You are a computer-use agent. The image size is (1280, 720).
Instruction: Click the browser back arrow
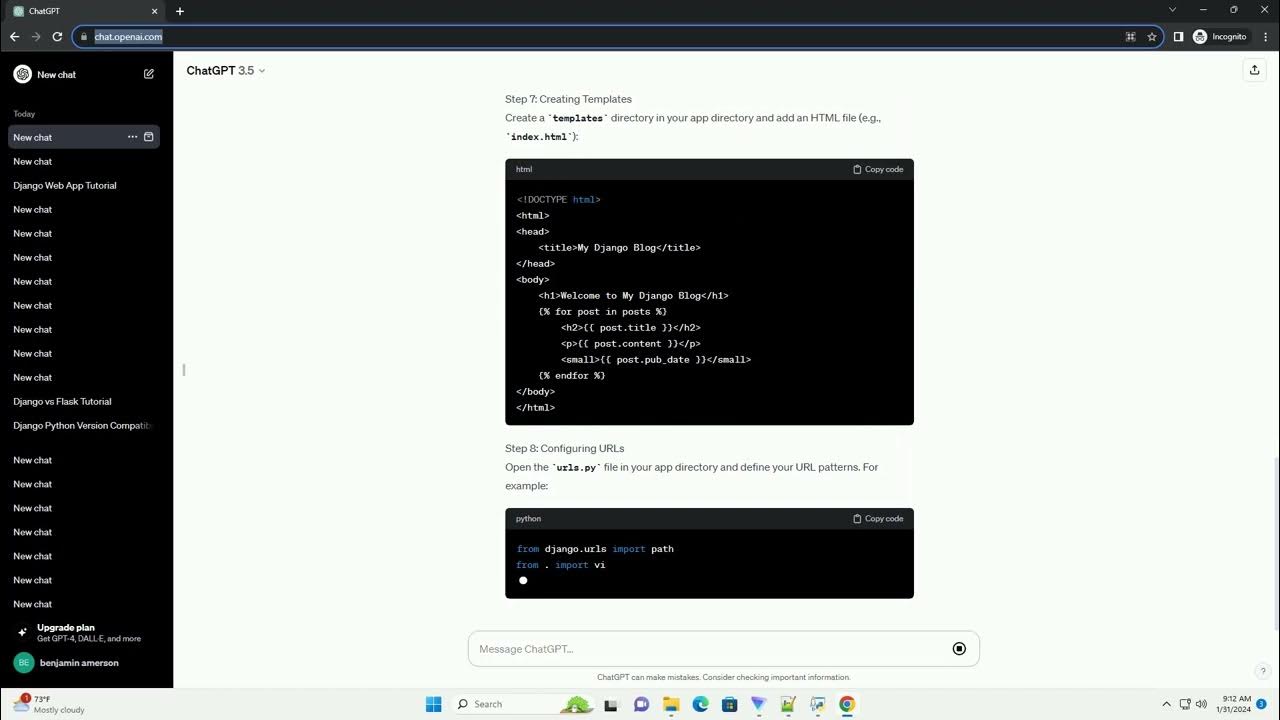tap(14, 36)
